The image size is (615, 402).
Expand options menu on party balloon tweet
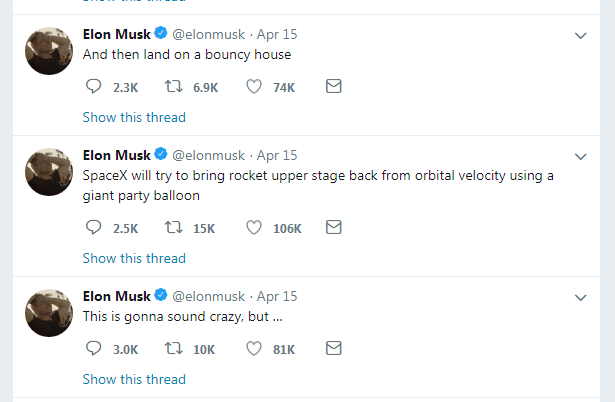click(x=581, y=157)
